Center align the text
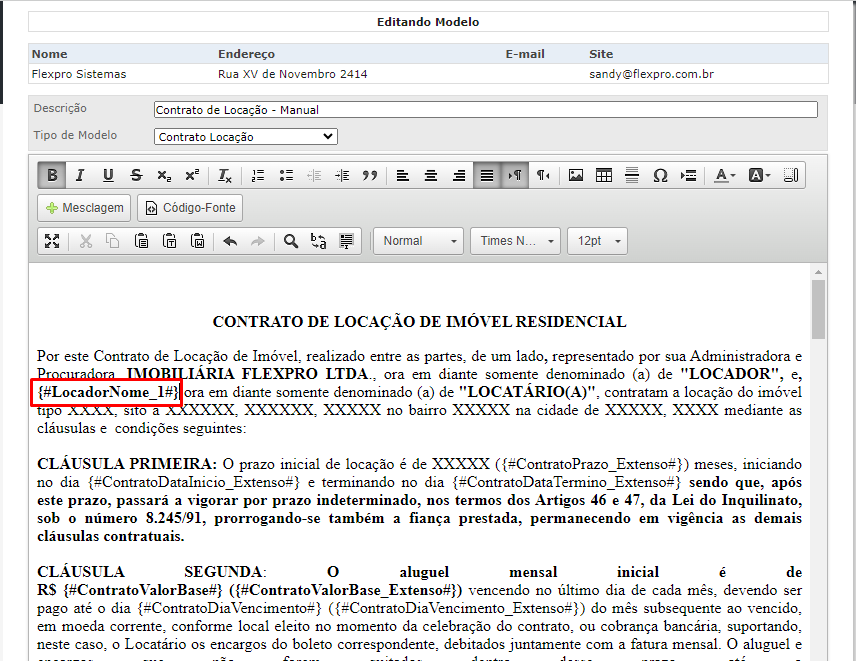 [431, 175]
